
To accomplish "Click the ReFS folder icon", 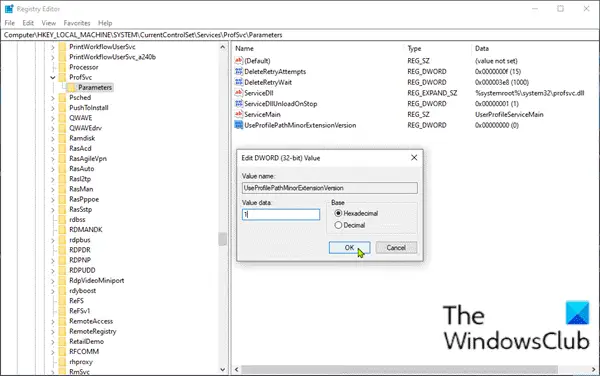I will click(x=62, y=301).
